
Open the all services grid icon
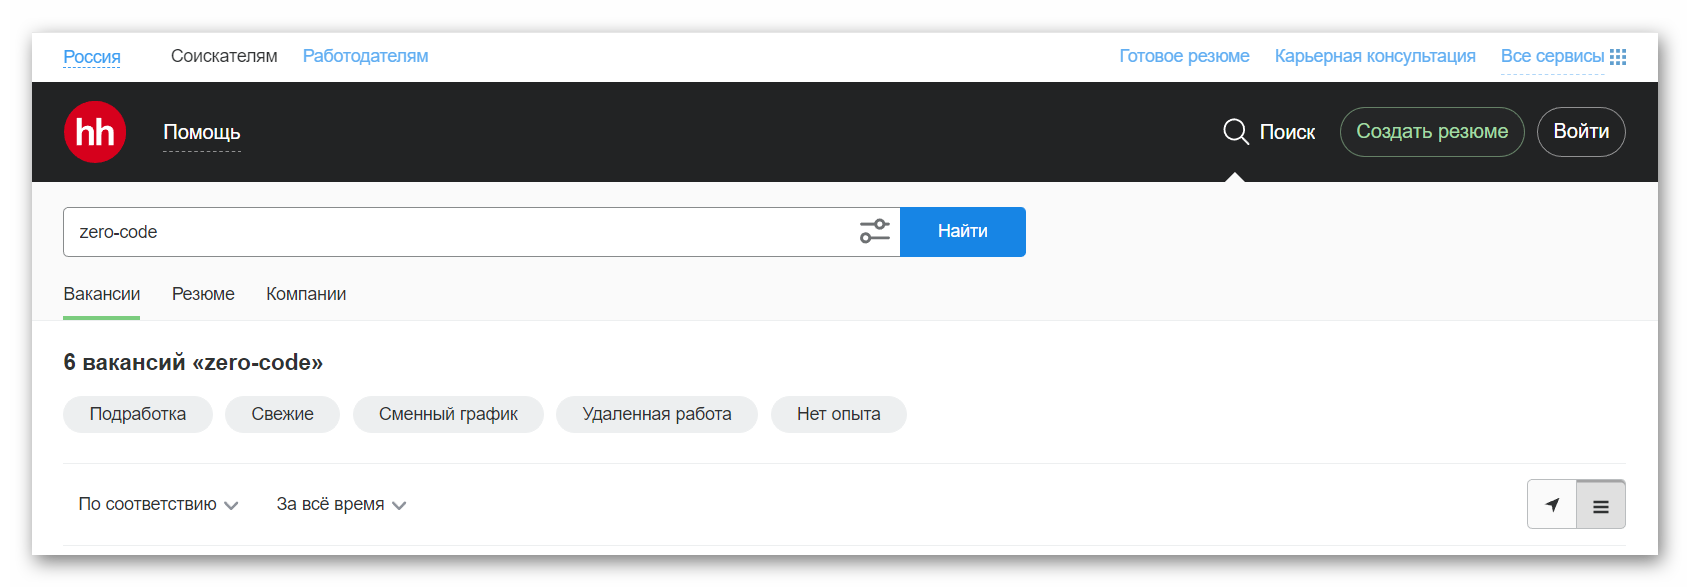1618,57
